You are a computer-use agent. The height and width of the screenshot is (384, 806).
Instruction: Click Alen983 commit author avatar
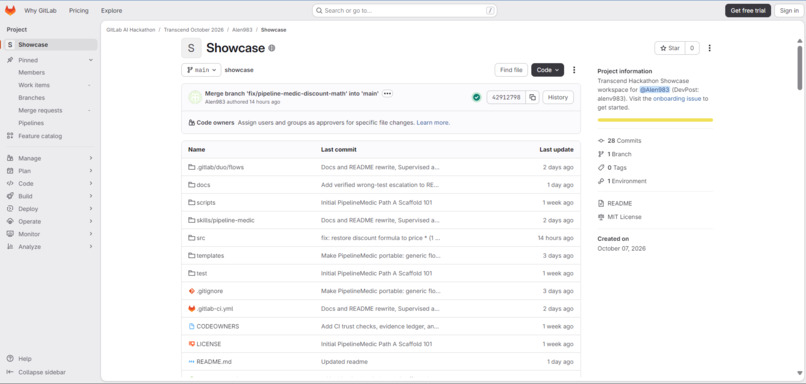pos(195,97)
